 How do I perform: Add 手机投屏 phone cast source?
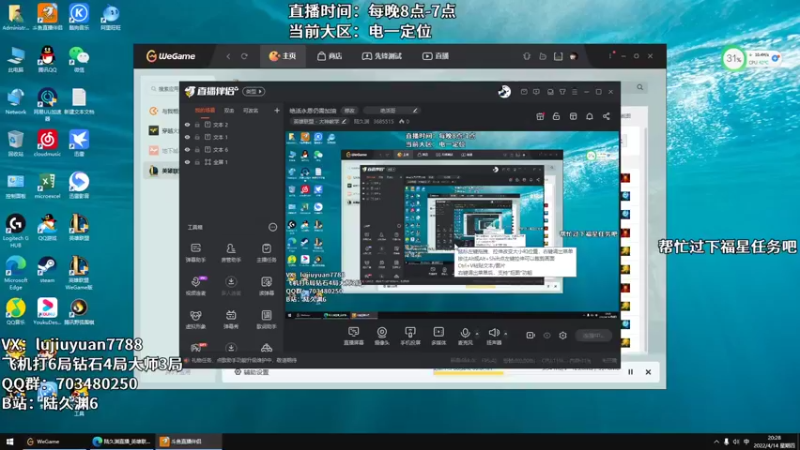(410, 336)
